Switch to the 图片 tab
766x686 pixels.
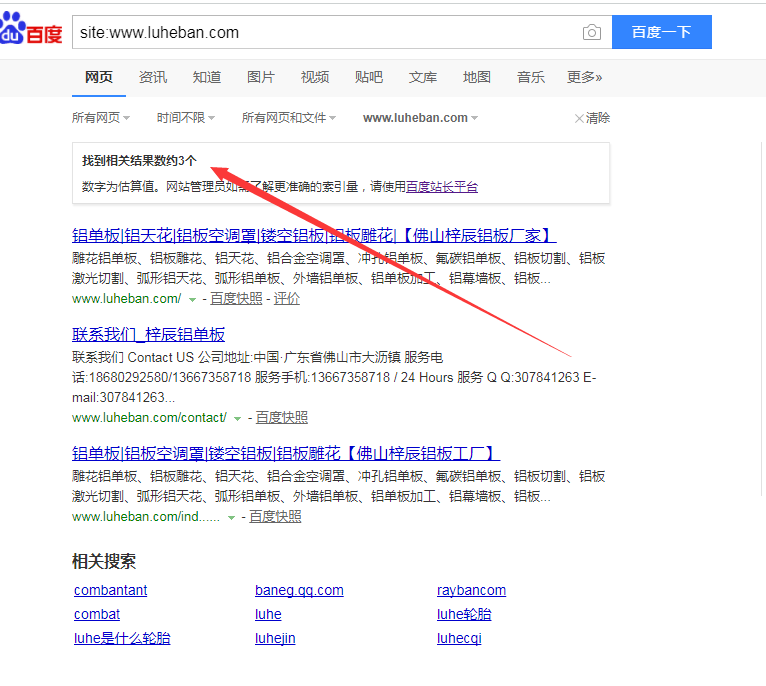point(261,77)
